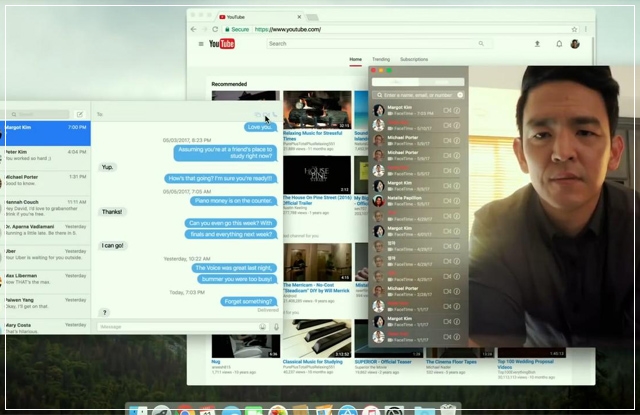The height and width of the screenshot is (415, 640).
Task: Open the Michael Porter conversation in Messages
Action: pyautogui.click(x=45, y=183)
